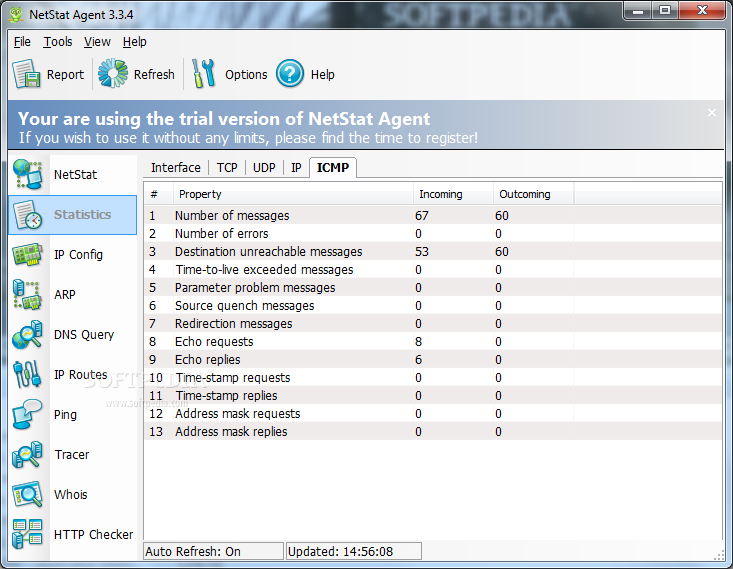
Task: Open the DNS Query sidebar icon
Action: (28, 335)
